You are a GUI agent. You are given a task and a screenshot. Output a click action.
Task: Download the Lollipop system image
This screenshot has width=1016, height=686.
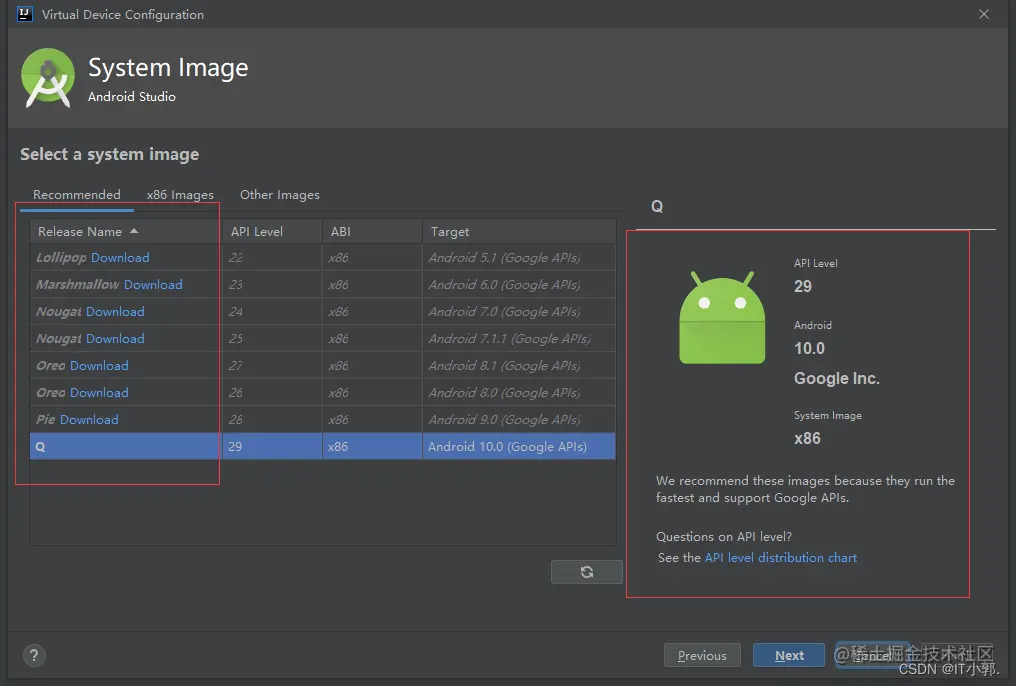coord(120,258)
